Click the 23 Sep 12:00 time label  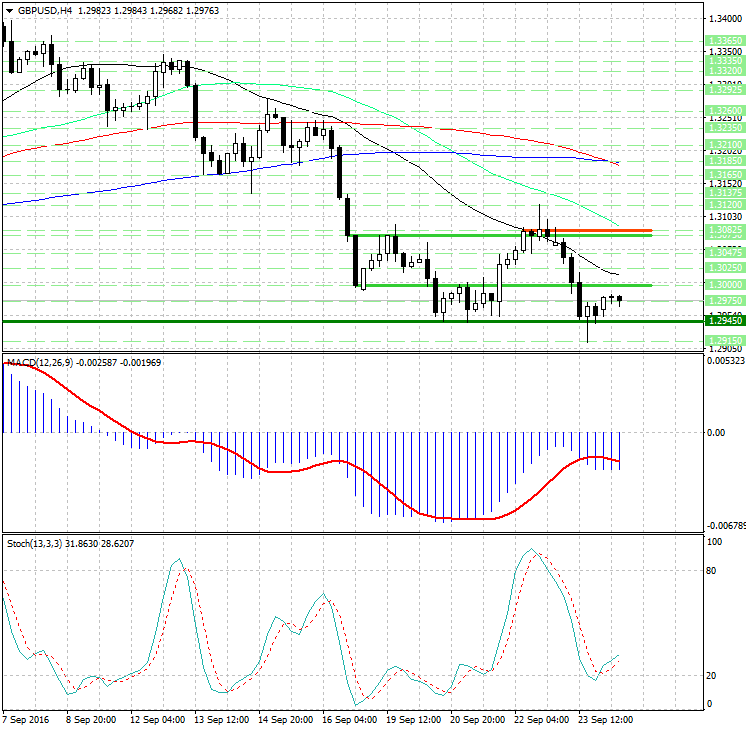[606, 719]
